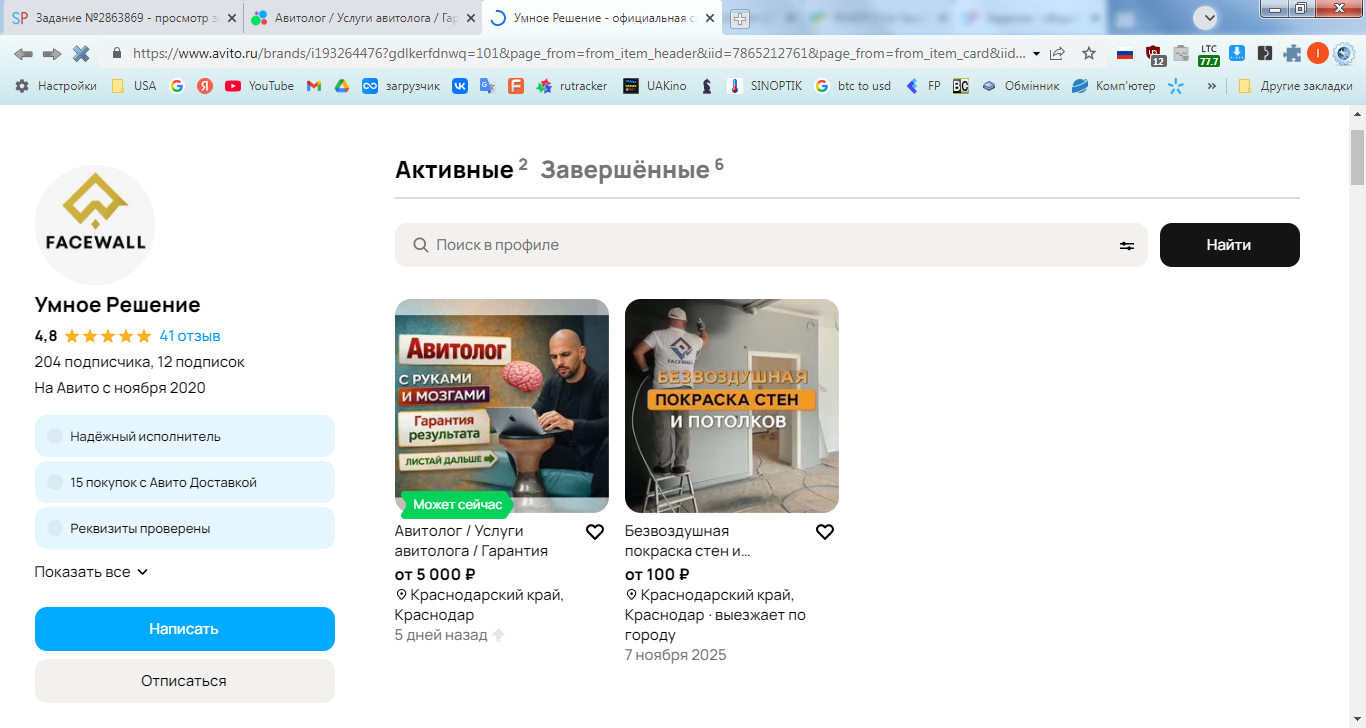Open search filters icon in profile search
The width and height of the screenshot is (1366, 728).
pos(1127,245)
